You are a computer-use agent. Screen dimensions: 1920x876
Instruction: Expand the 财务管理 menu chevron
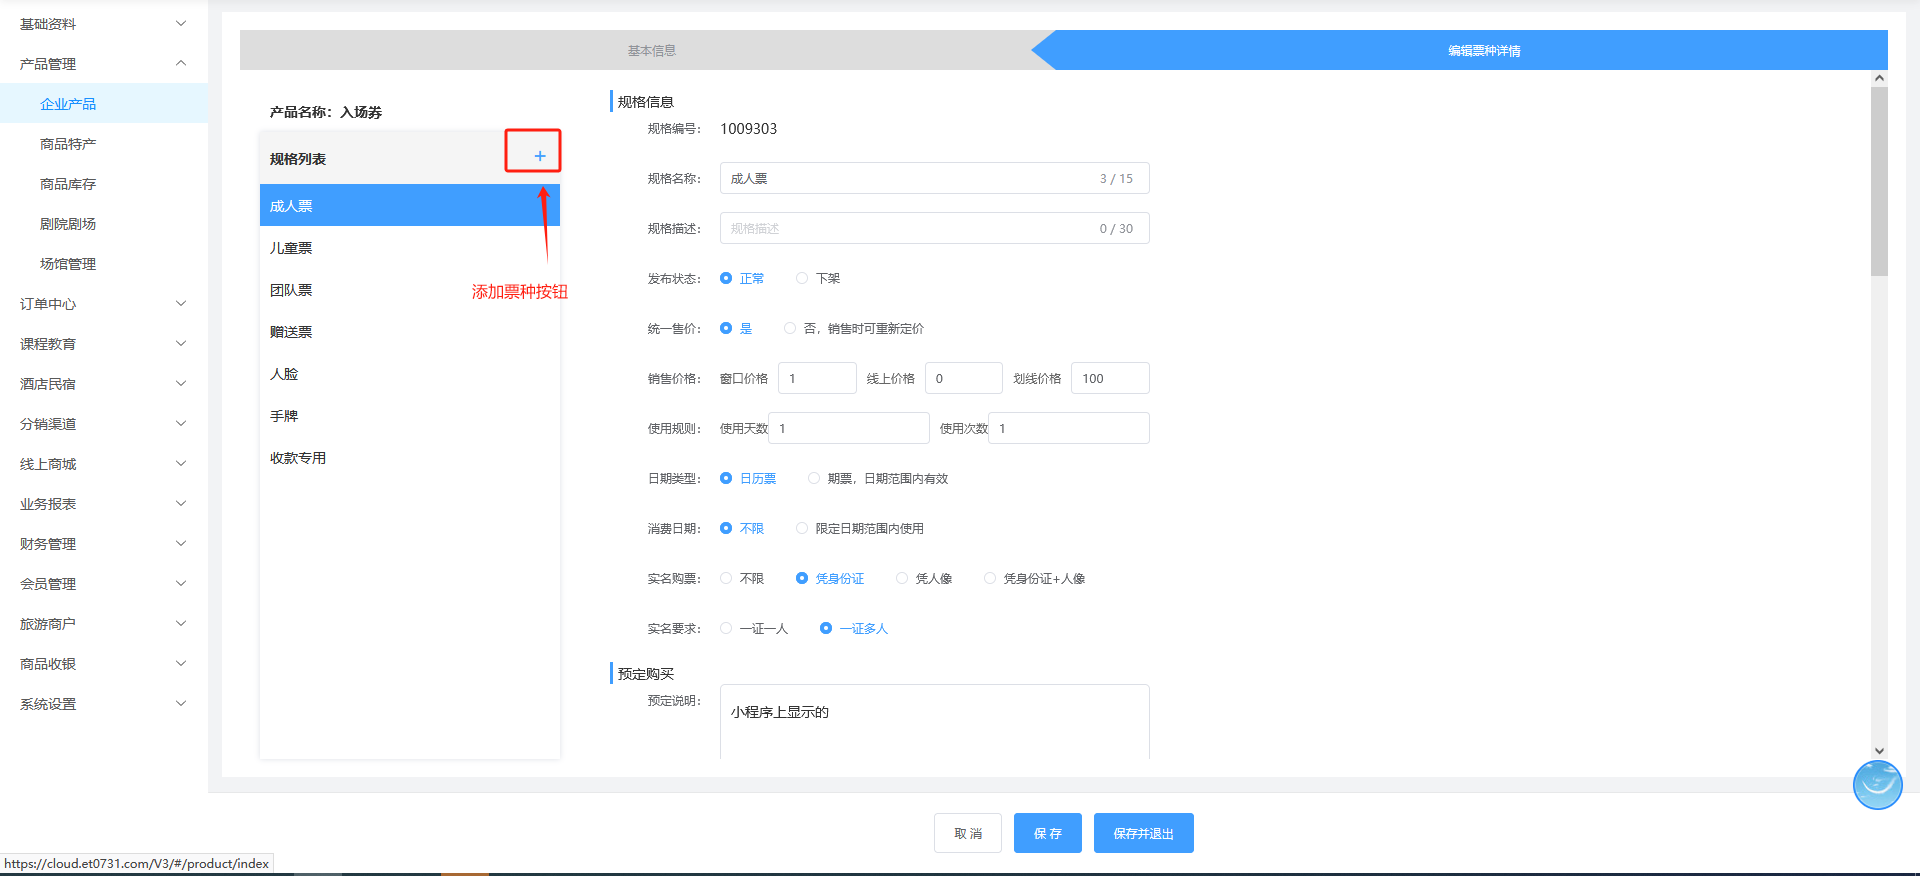pyautogui.click(x=181, y=544)
